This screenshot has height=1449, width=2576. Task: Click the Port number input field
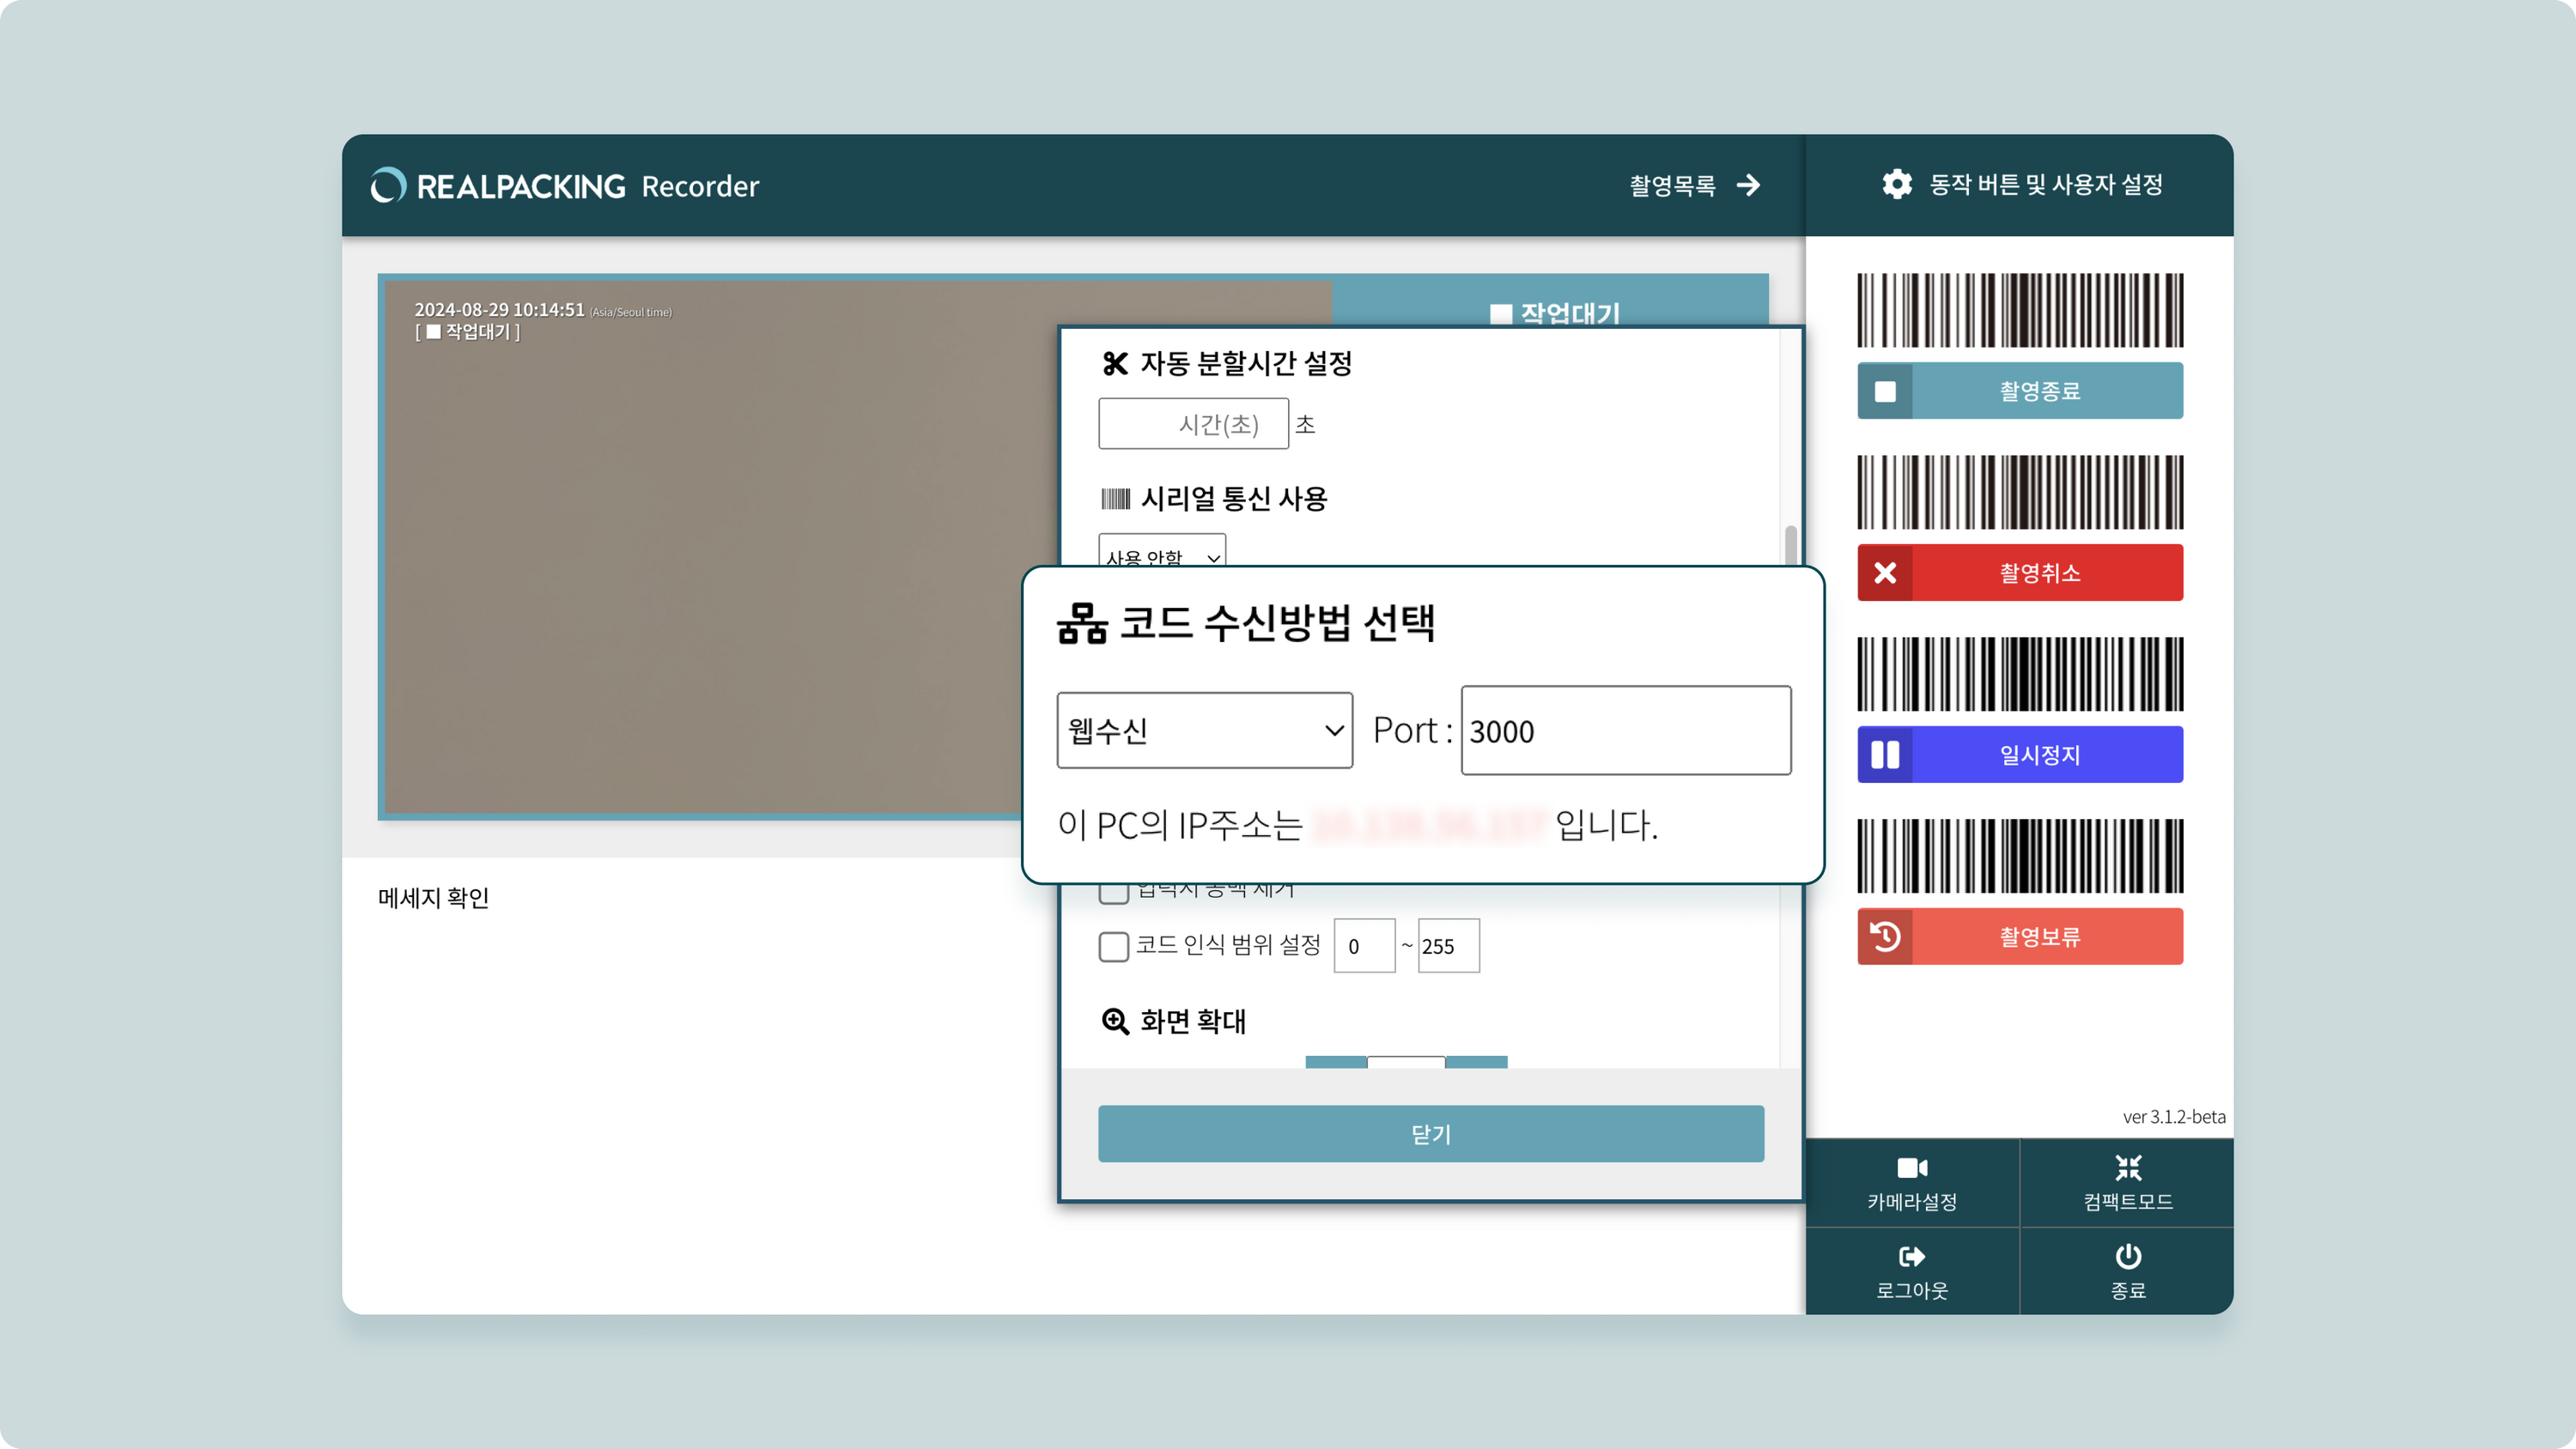[x=1625, y=730]
